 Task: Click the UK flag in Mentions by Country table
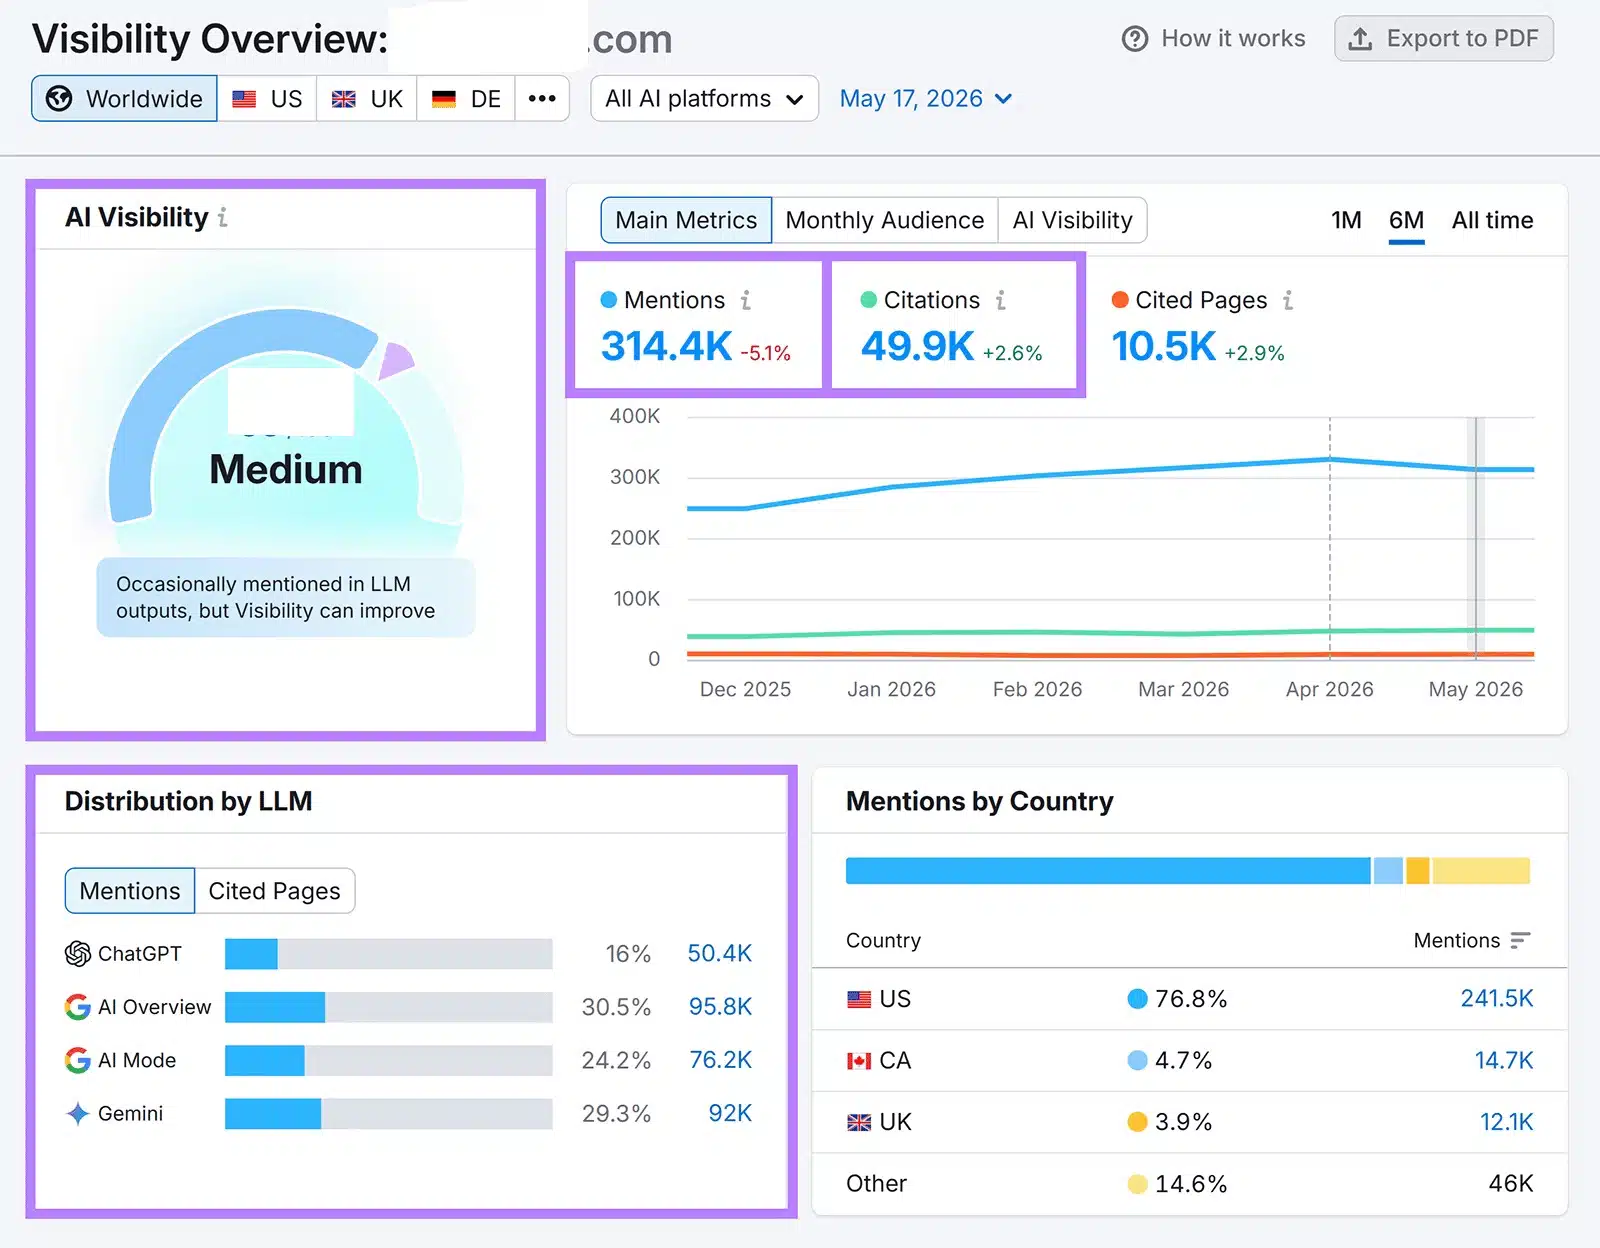click(x=859, y=1123)
